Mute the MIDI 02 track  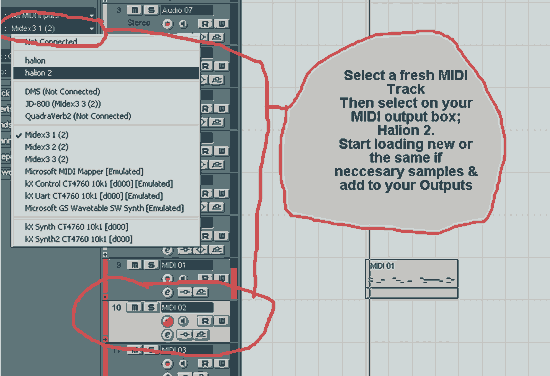tap(135, 308)
